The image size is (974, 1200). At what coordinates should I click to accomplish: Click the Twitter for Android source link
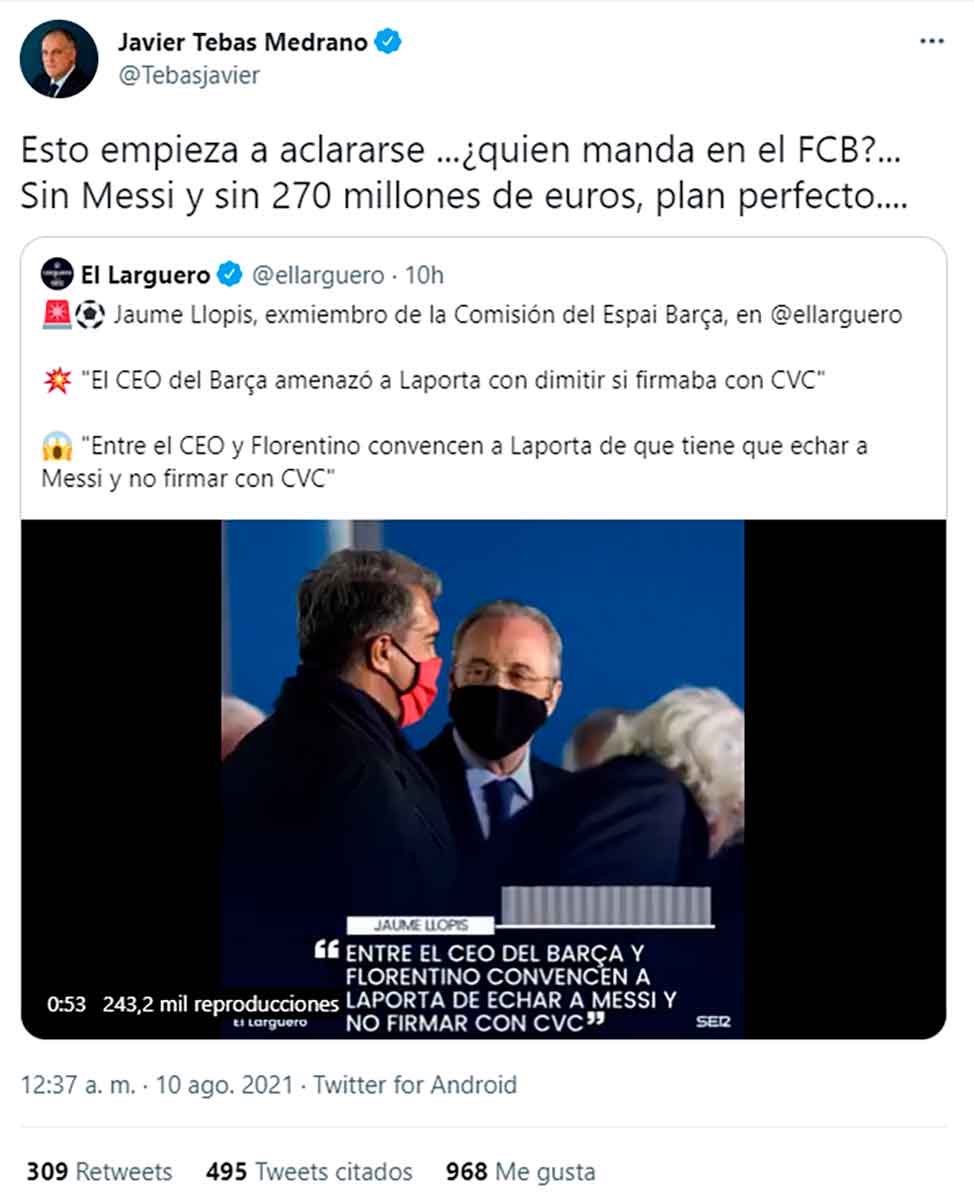[x=415, y=1085]
